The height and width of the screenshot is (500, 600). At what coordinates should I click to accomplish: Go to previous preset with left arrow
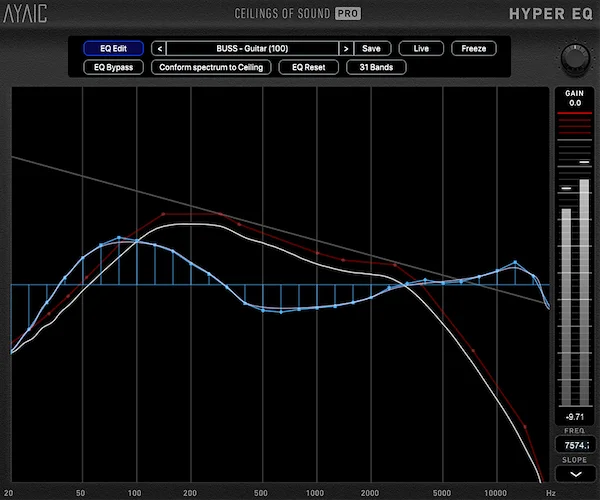click(160, 48)
